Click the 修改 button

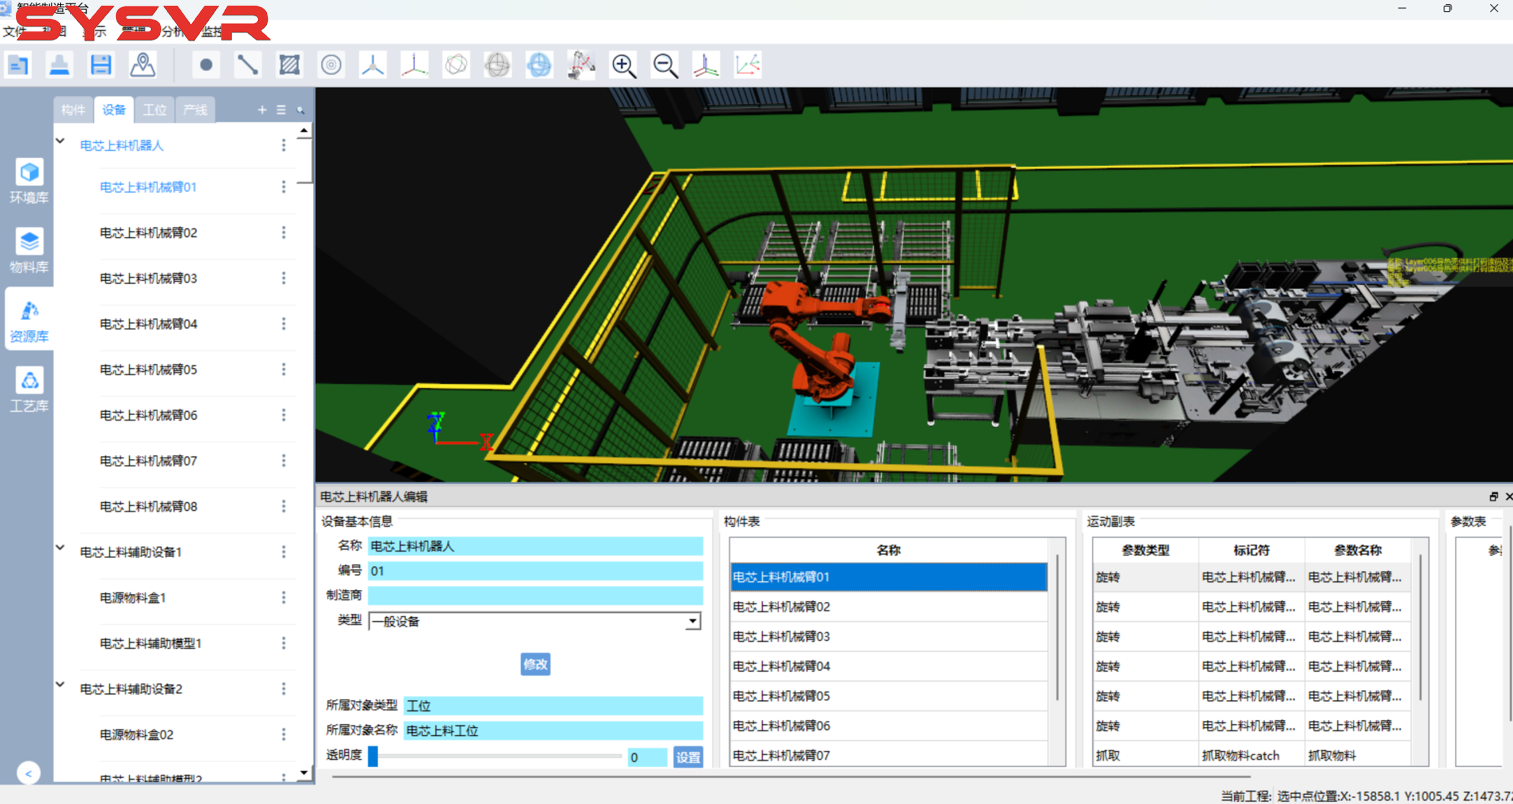tap(535, 664)
